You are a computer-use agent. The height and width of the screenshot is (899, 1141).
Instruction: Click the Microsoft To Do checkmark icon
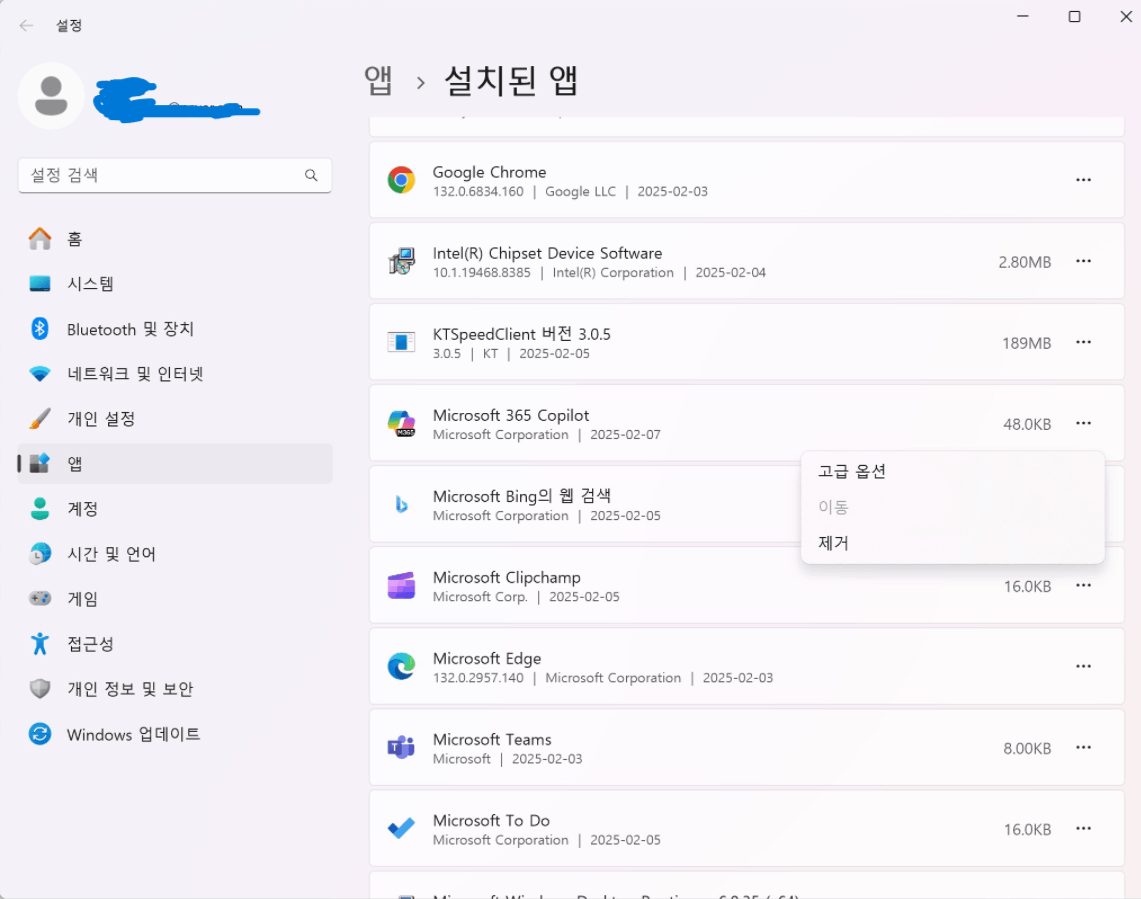(x=401, y=828)
